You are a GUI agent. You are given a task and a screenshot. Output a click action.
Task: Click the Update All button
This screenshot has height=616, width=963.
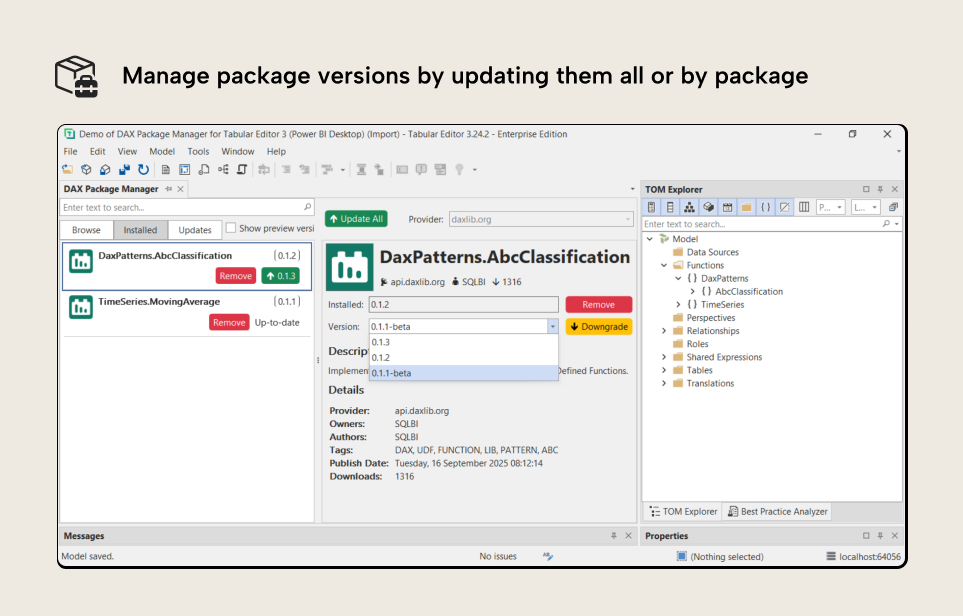pos(356,219)
